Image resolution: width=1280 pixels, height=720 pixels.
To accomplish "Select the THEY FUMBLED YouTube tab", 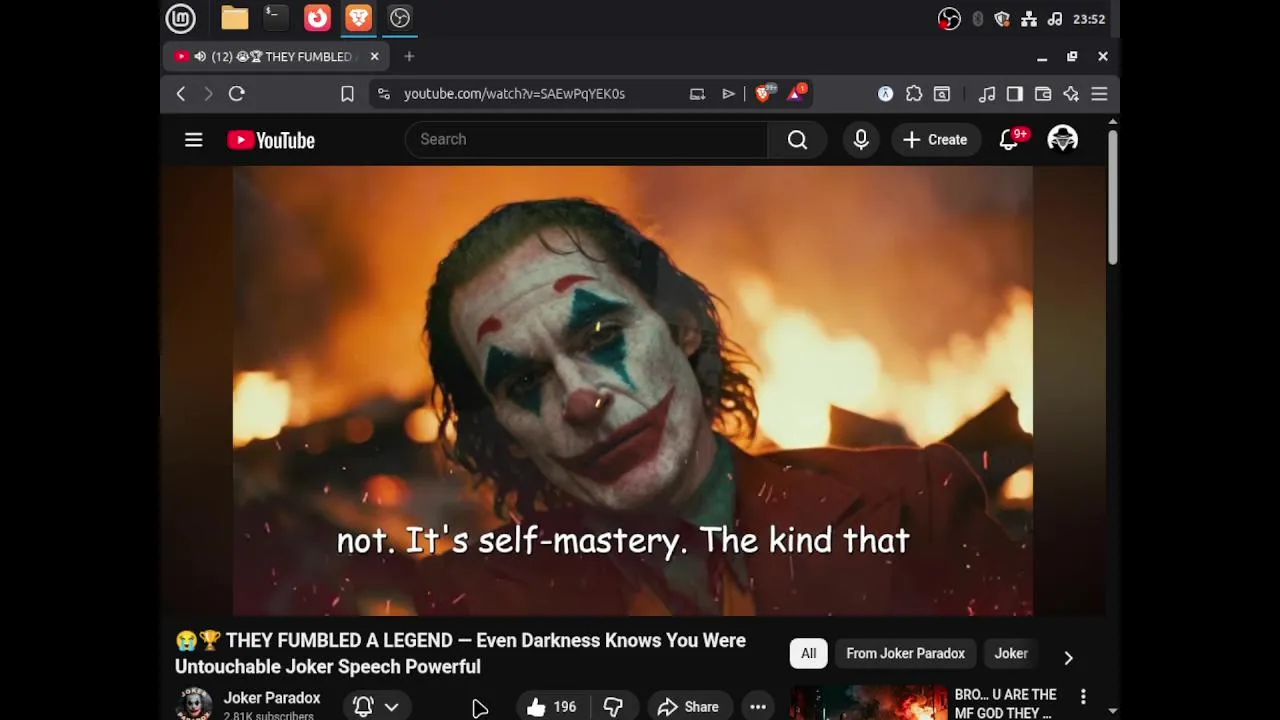I will pyautogui.click(x=277, y=57).
